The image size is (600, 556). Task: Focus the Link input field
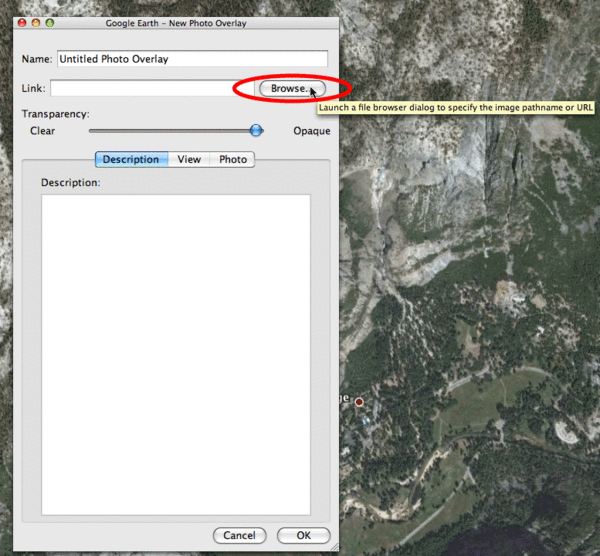(152, 88)
